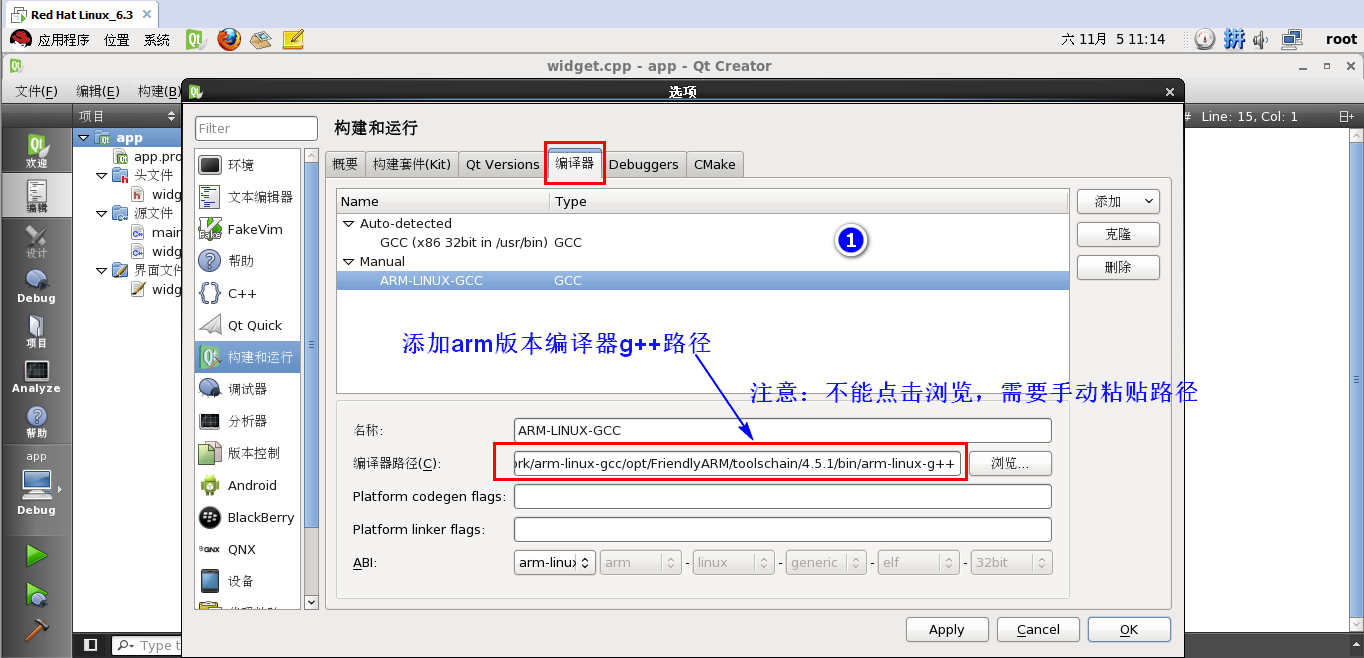Select the C++ options category
The width and height of the screenshot is (1364, 658).
pos(246,293)
